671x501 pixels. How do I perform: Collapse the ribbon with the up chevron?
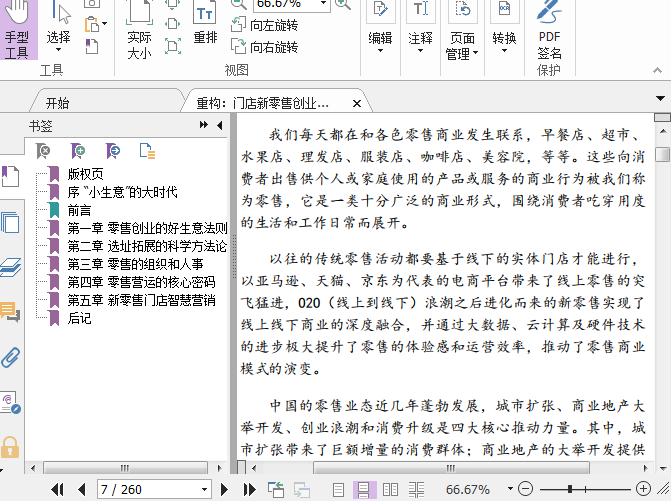point(658,70)
